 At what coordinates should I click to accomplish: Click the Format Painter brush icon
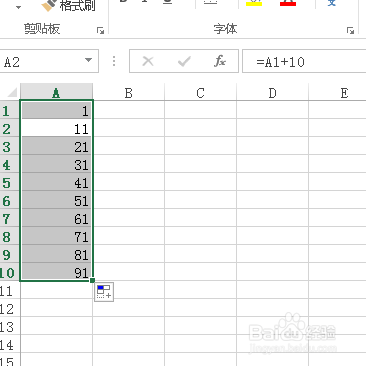pyautogui.click(x=49, y=5)
